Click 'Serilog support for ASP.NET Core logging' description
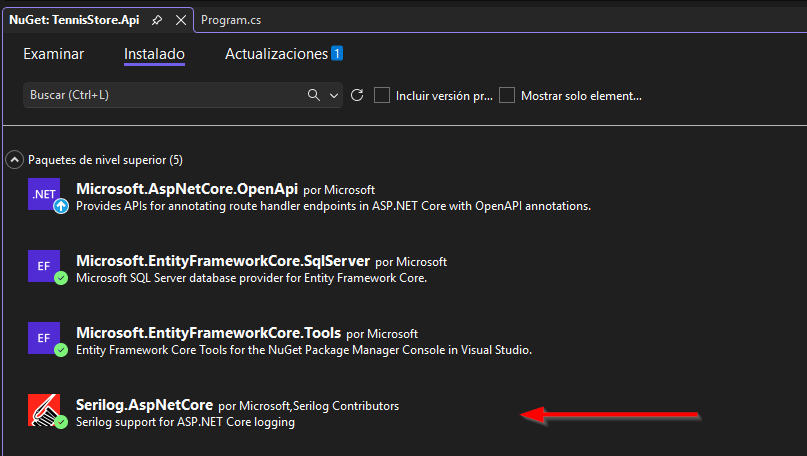Image resolution: width=807 pixels, height=456 pixels. [x=185, y=422]
